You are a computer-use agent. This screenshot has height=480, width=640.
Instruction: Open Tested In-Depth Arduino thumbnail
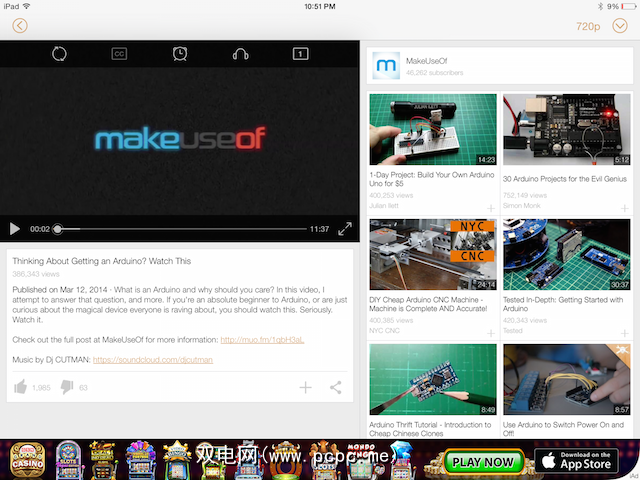tap(567, 254)
